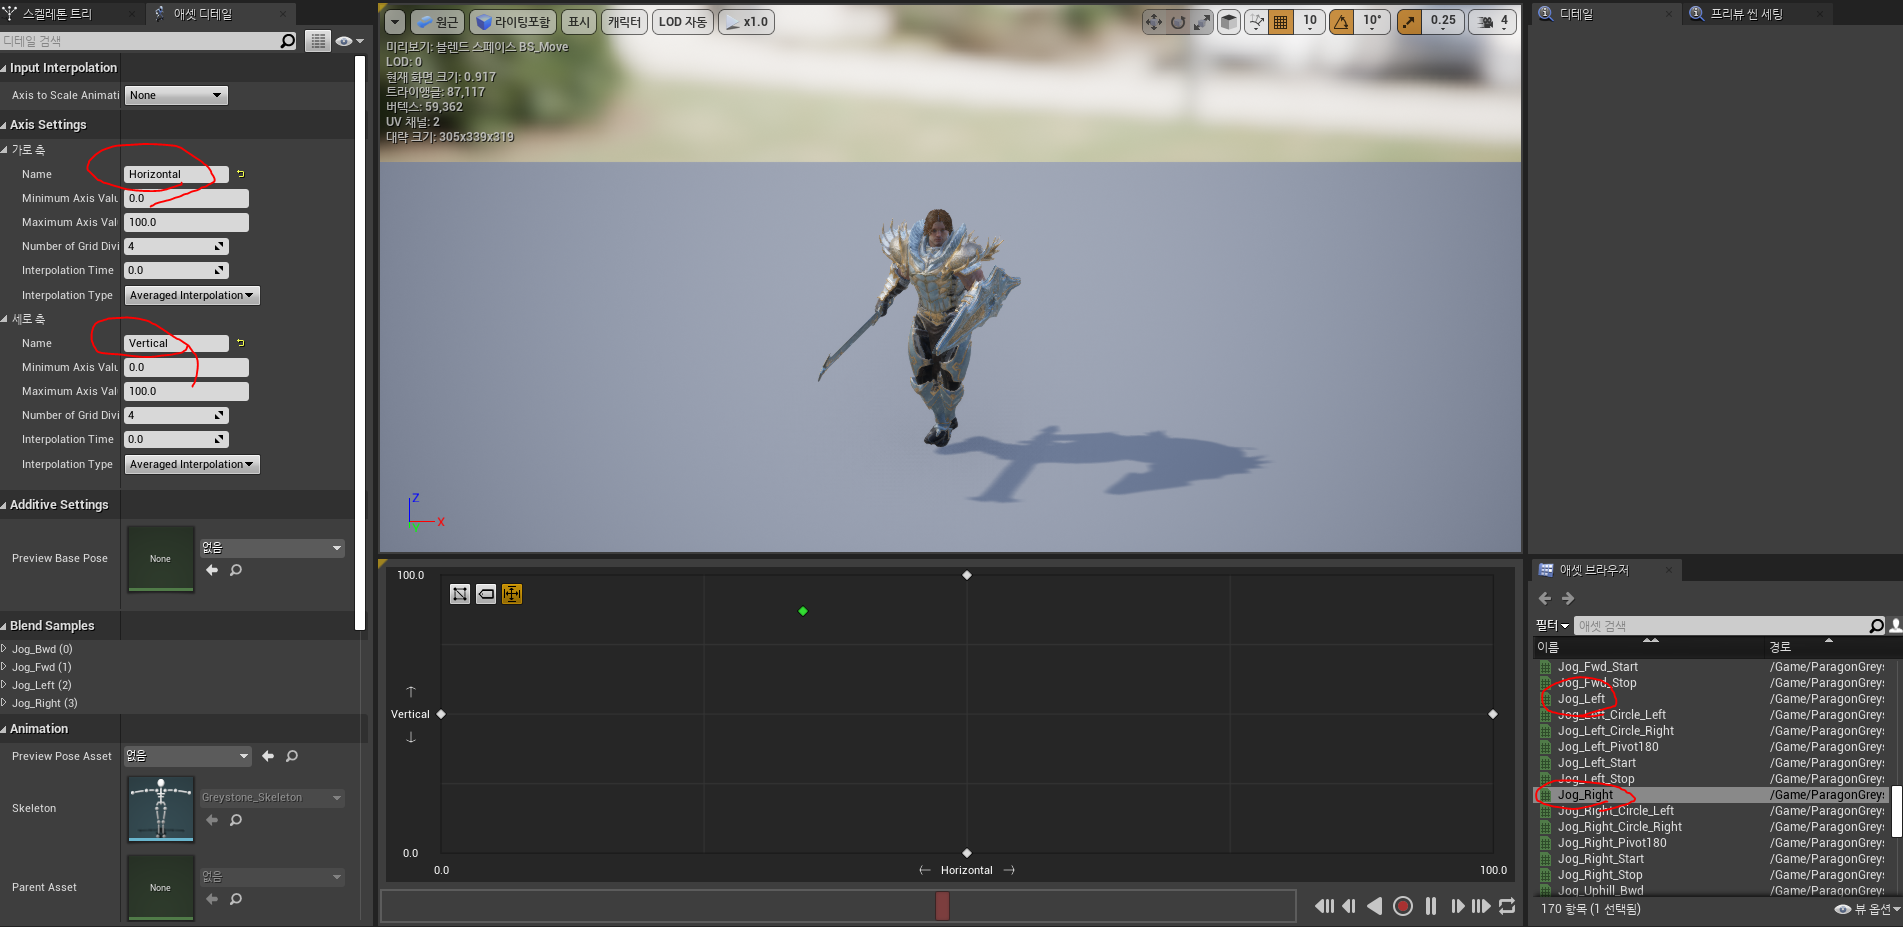Jump to the end frame
The height and width of the screenshot is (927, 1903).
click(1481, 906)
